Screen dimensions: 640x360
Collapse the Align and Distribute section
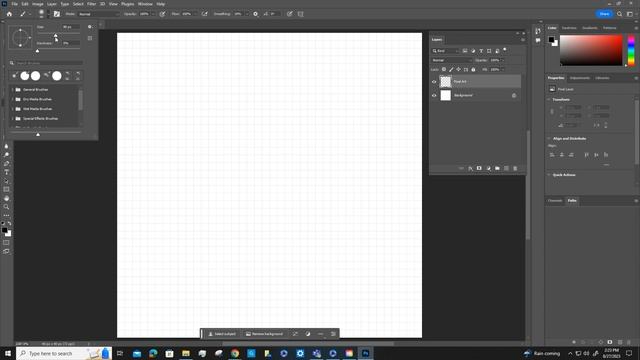(x=549, y=138)
